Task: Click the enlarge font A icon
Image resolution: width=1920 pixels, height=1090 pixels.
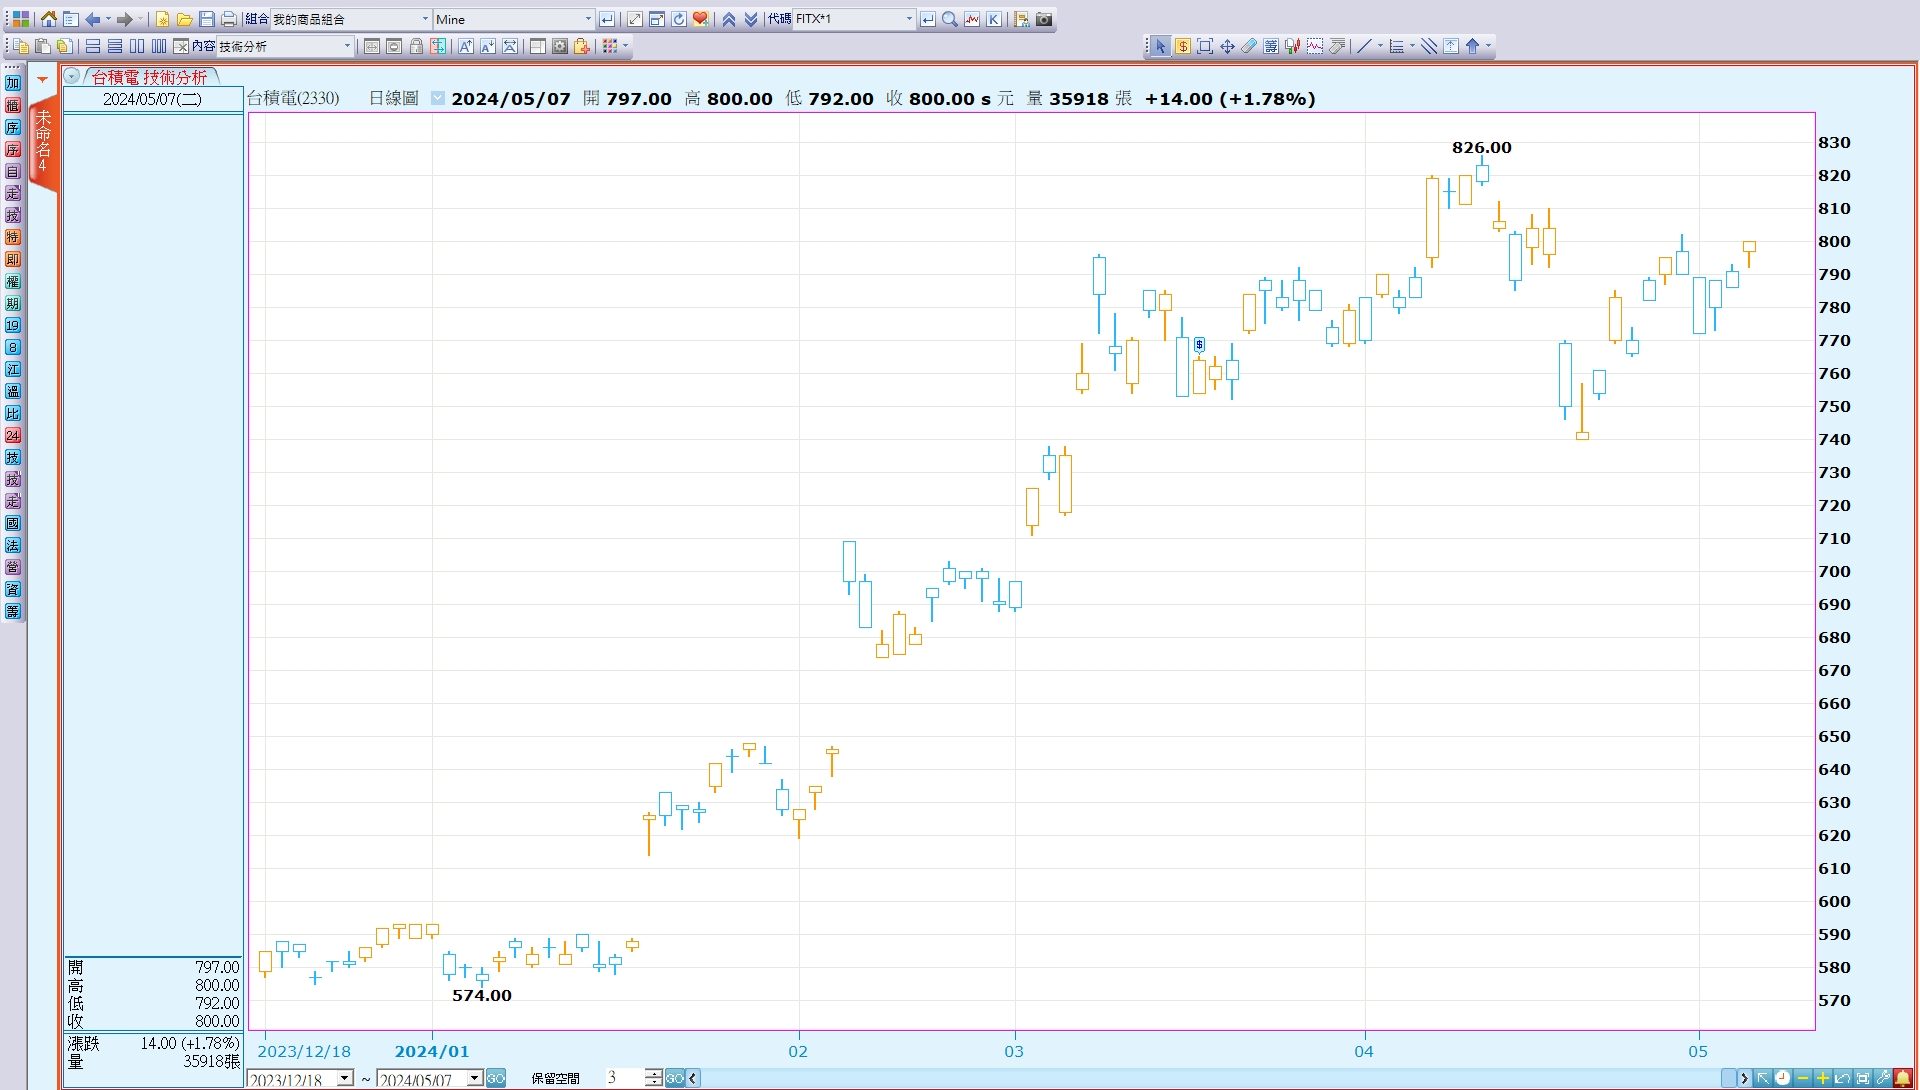Action: [466, 46]
